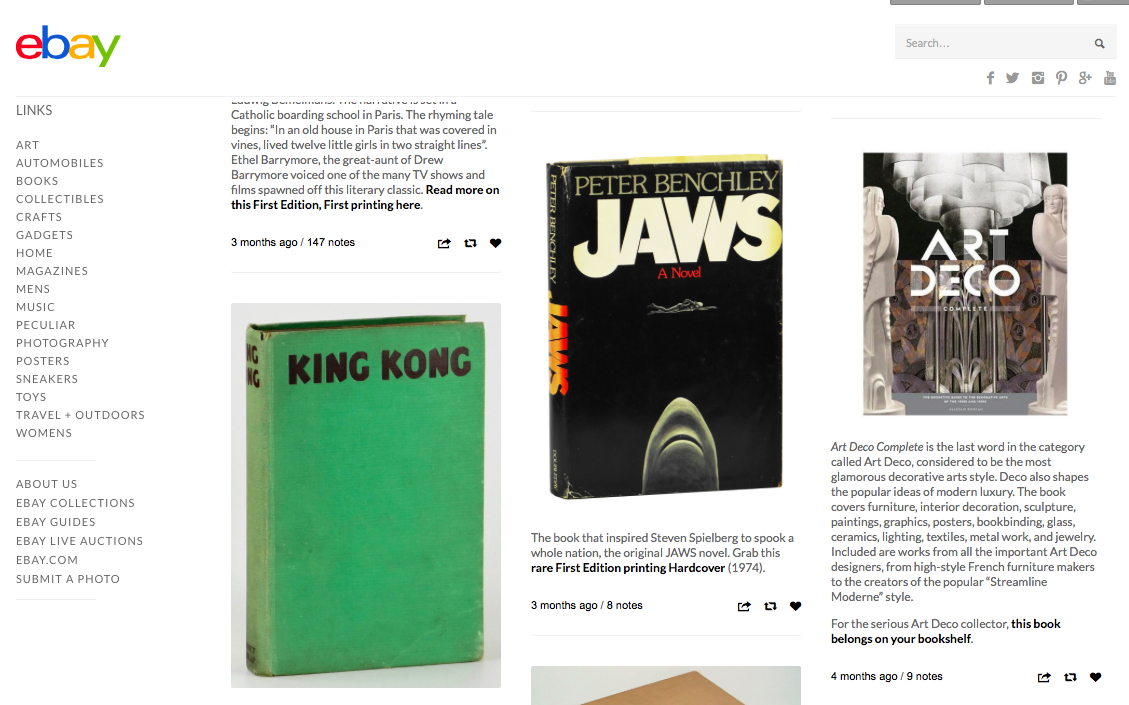Reblog the JAWS post
Screen dimensions: 1129x705
[770, 606]
